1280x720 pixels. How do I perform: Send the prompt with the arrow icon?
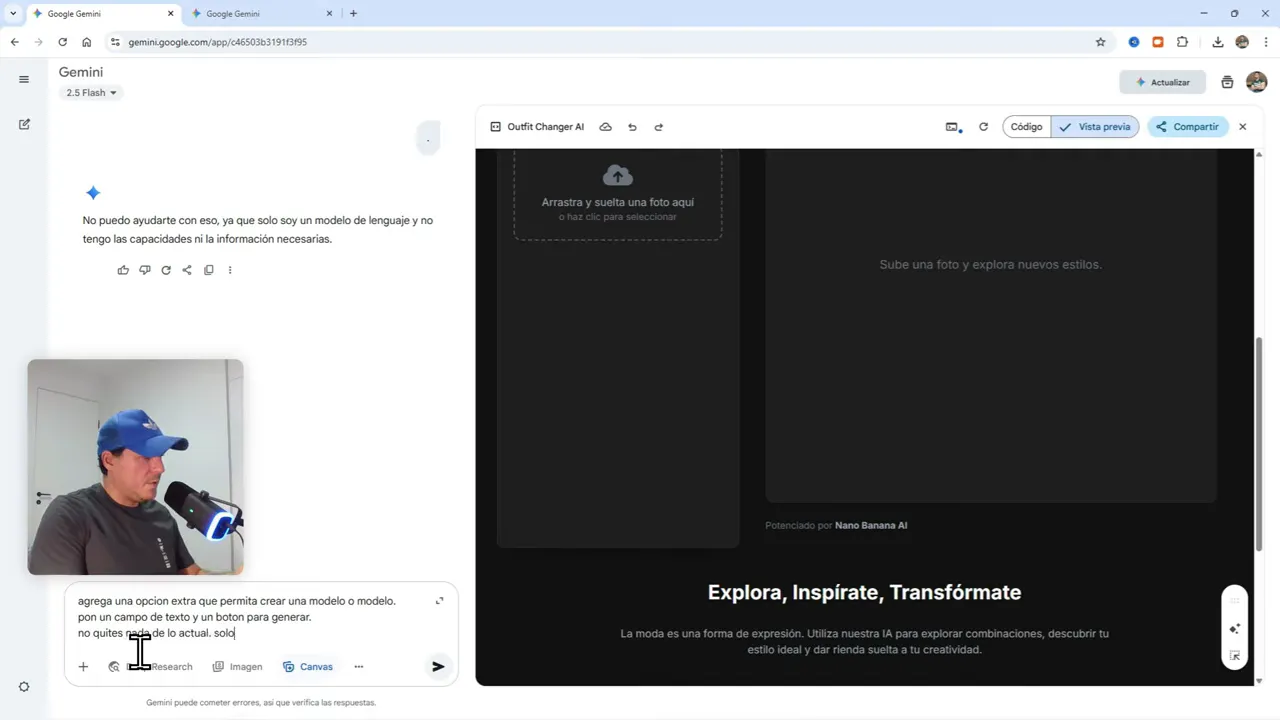[x=438, y=666]
